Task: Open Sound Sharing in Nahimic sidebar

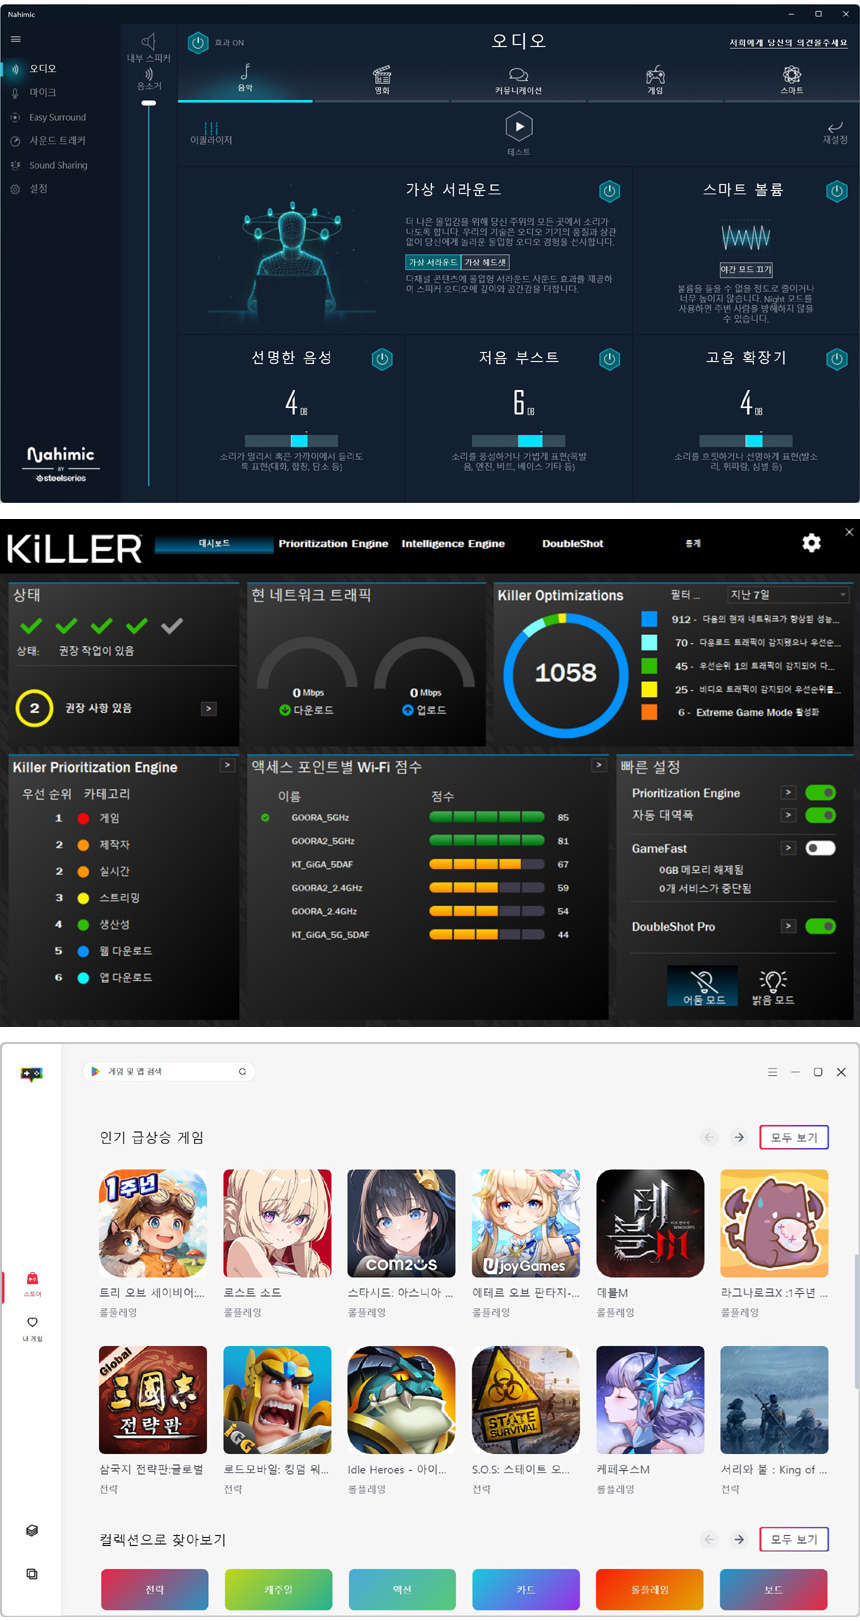Action: point(58,165)
